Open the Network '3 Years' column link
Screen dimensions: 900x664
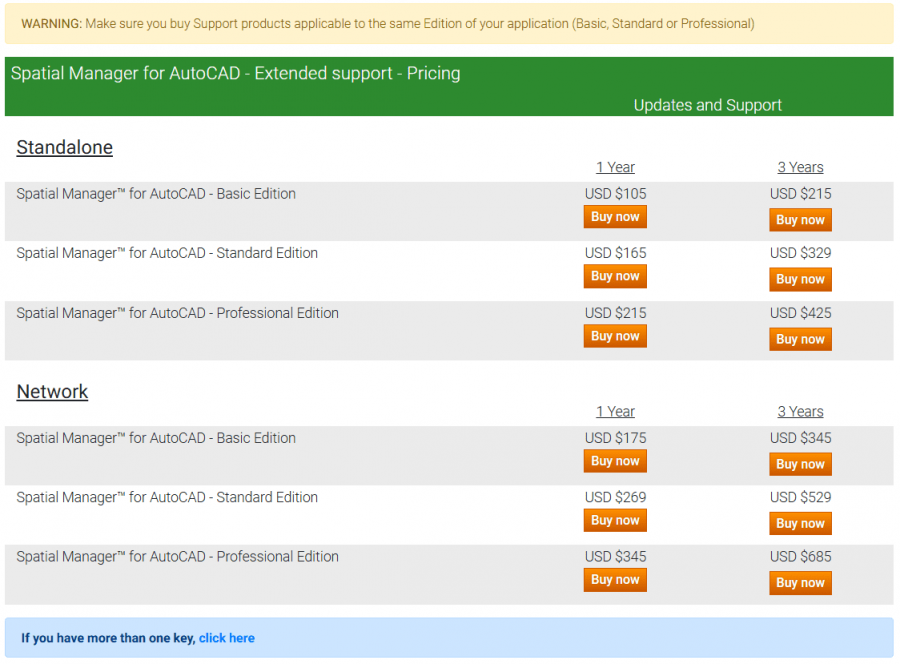800,411
